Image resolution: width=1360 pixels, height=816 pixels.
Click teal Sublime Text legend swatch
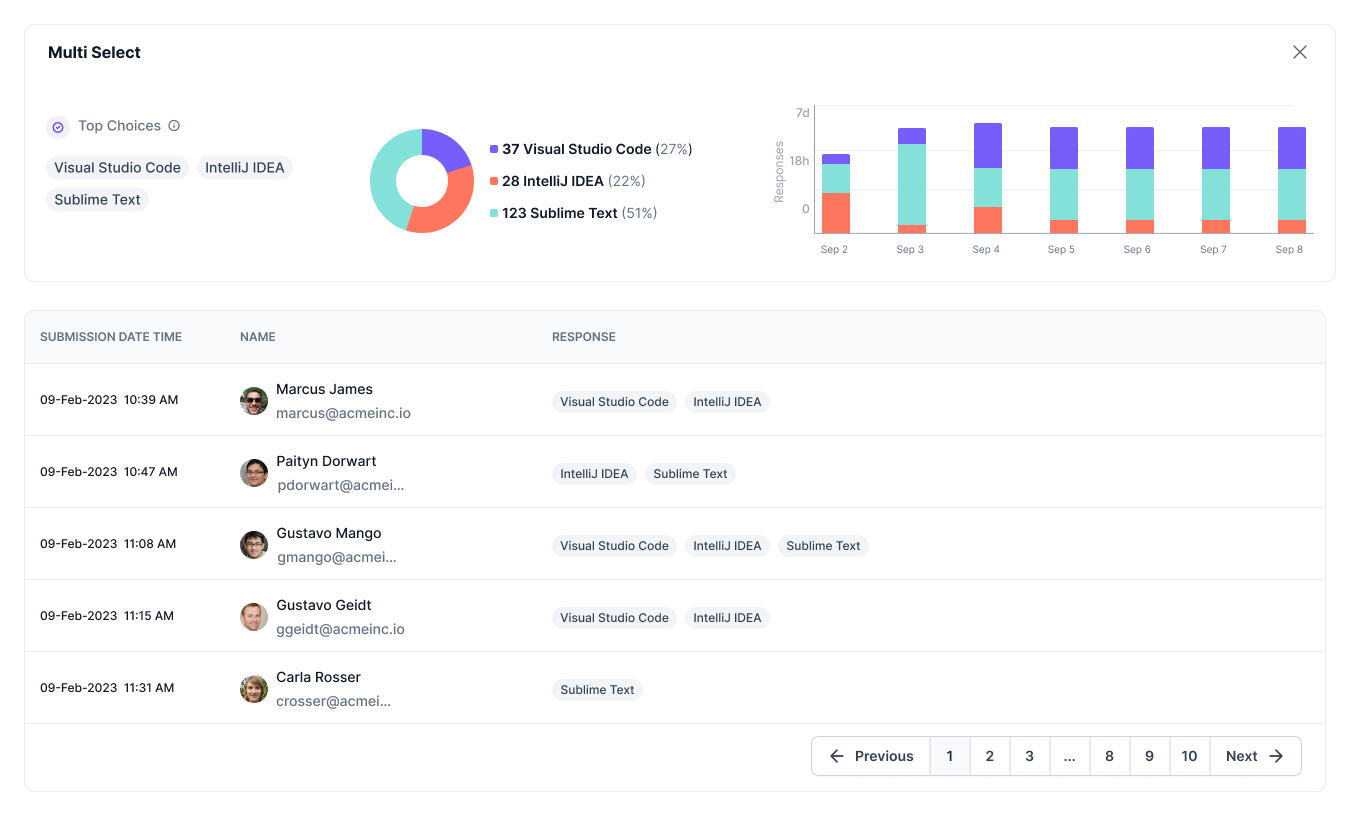494,213
